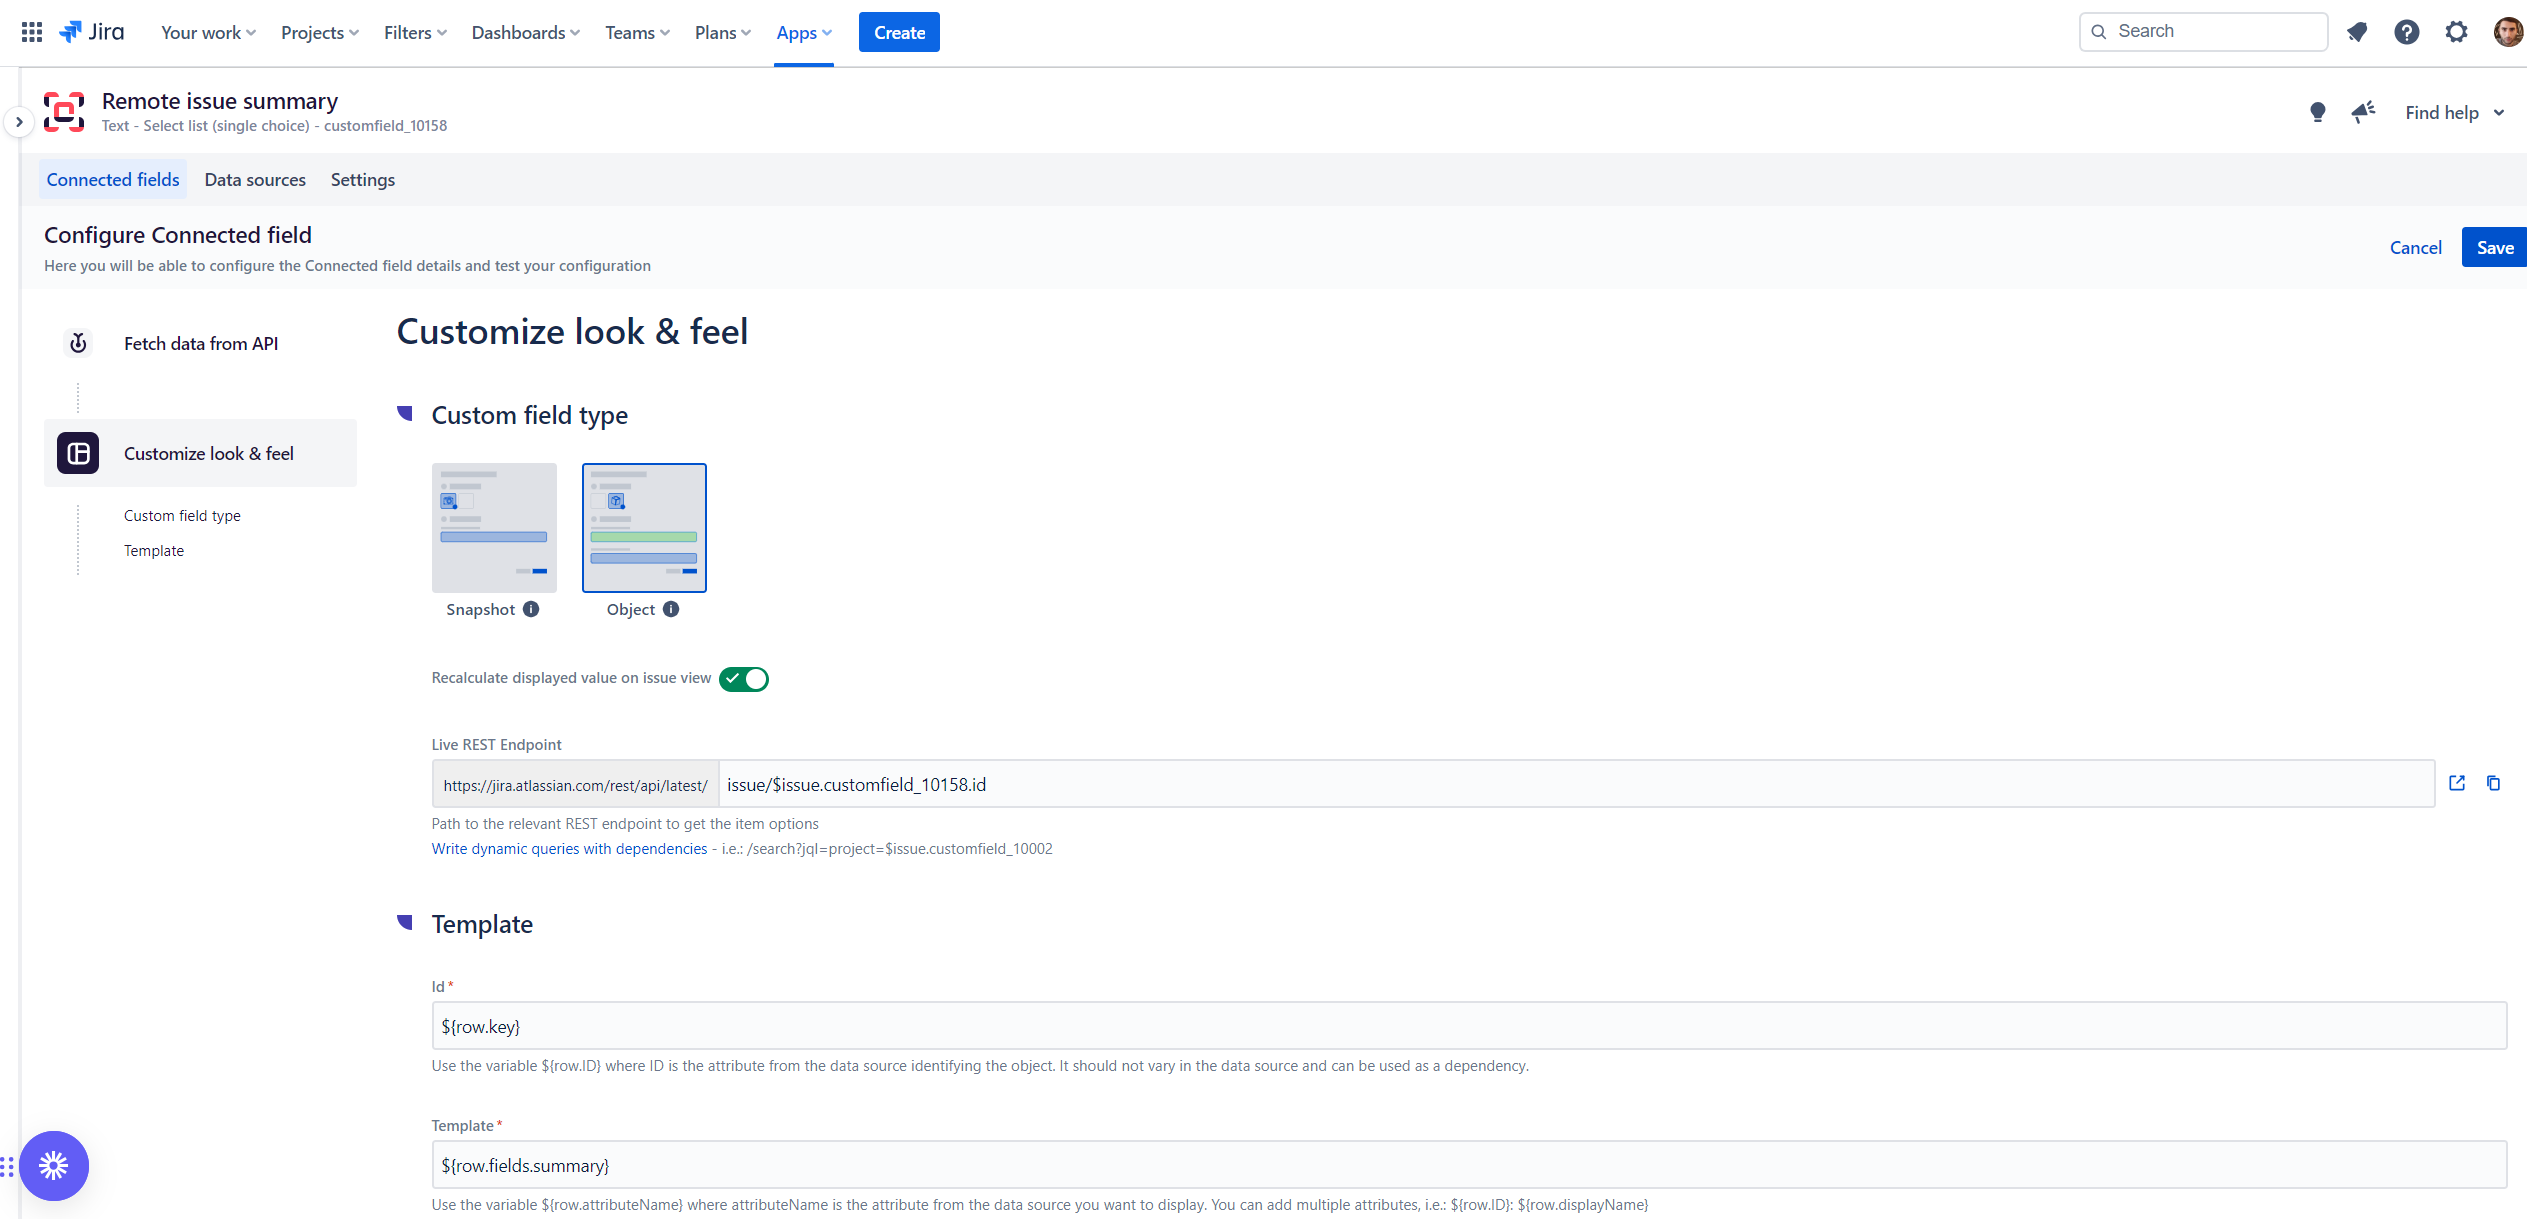This screenshot has width=2527, height=1219.
Task: Select the Object custom field type
Action: (644, 527)
